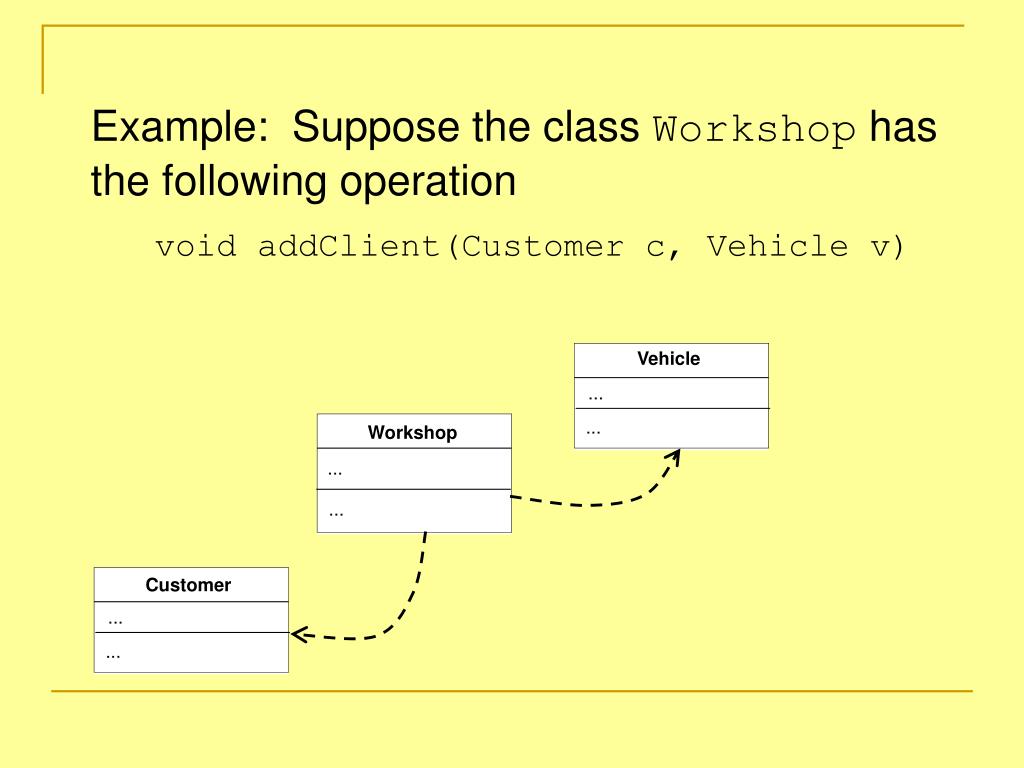Click the heading line 'the following operation'
The height and width of the screenshot is (768, 1024).
pyautogui.click(x=304, y=181)
